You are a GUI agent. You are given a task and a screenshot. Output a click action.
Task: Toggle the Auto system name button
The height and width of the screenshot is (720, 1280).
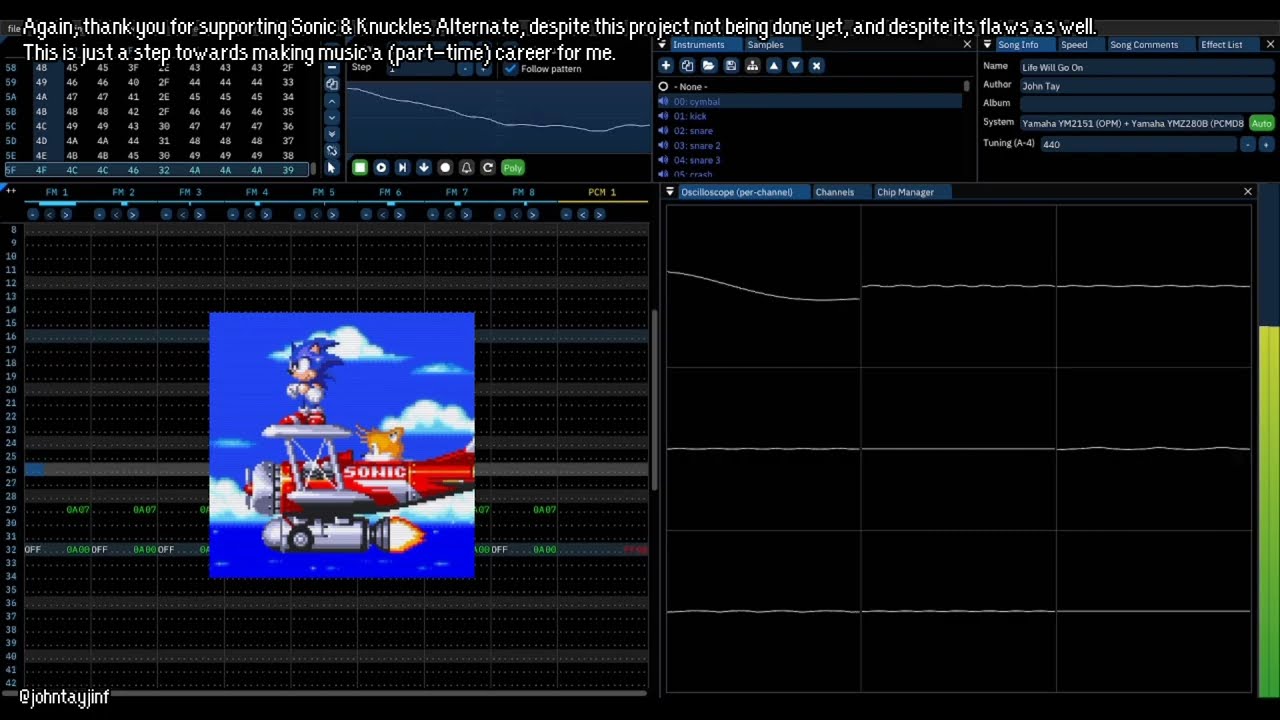[1261, 124]
